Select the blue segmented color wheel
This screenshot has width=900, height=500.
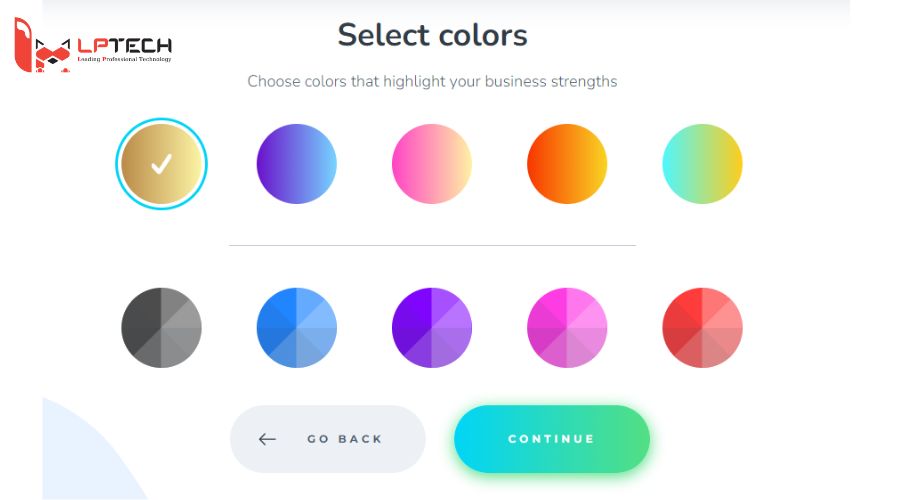(296, 328)
